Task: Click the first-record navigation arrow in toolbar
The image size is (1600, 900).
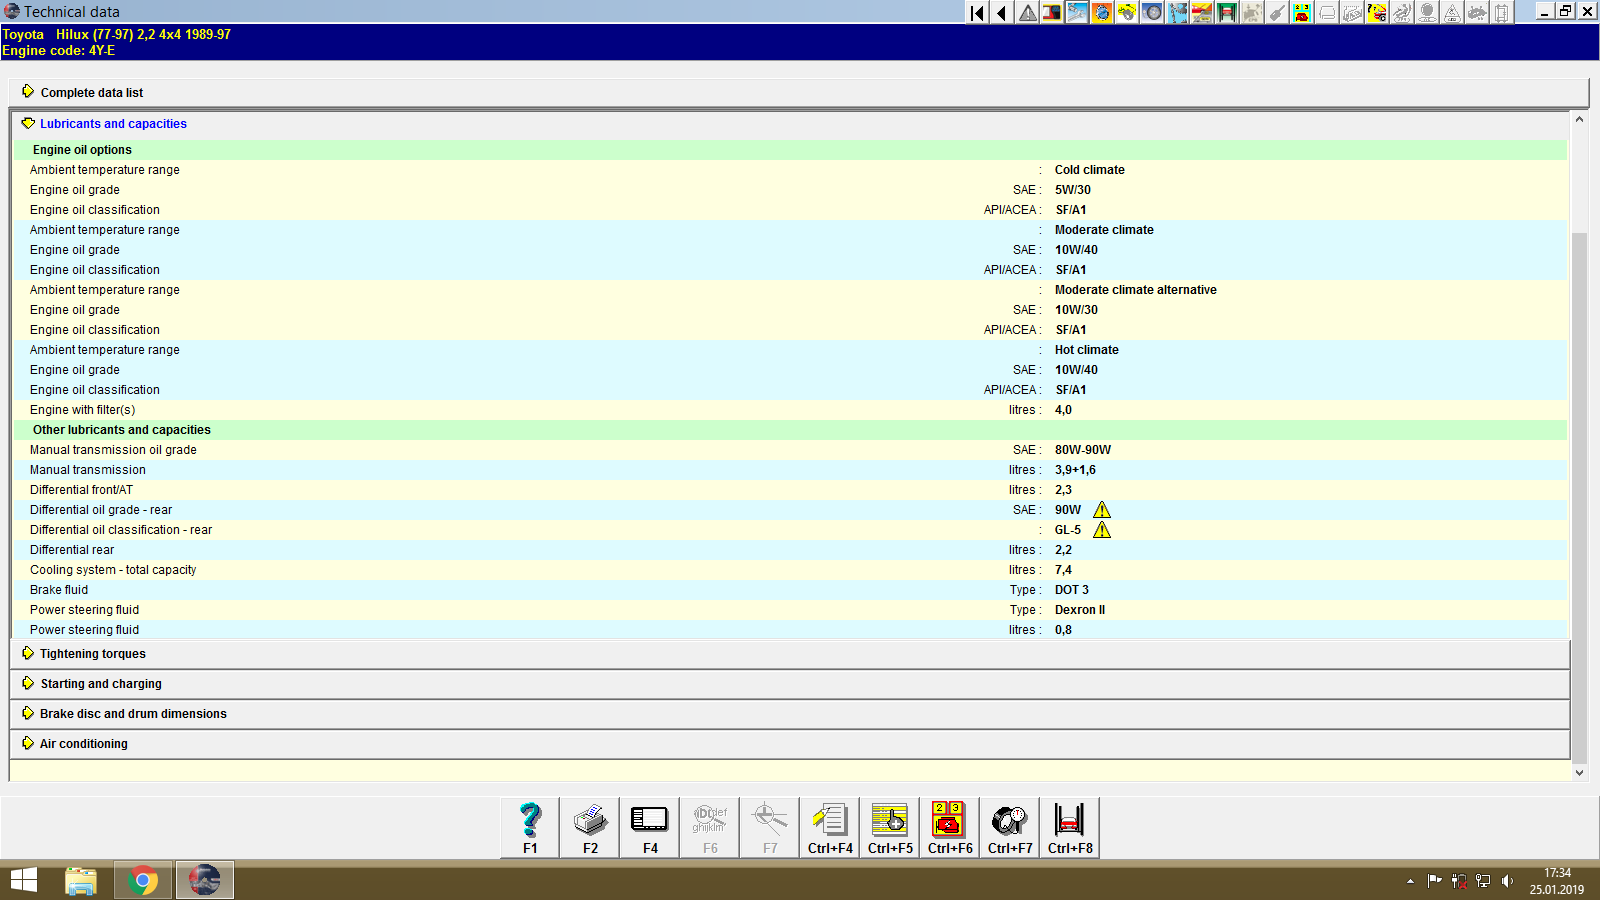Action: tap(975, 13)
